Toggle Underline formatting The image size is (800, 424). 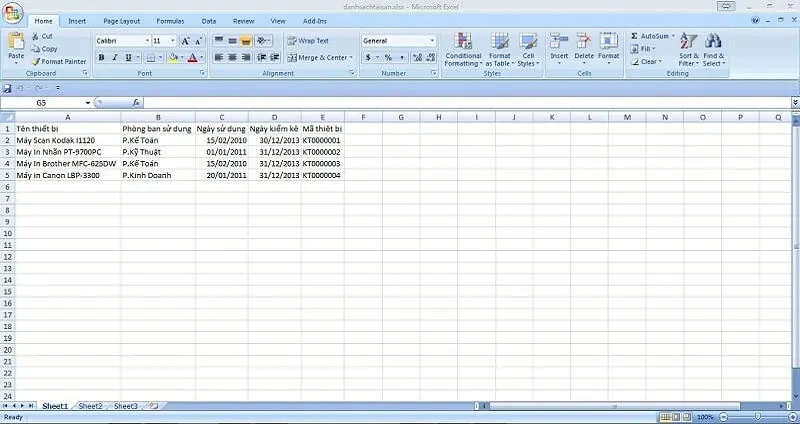[128, 58]
